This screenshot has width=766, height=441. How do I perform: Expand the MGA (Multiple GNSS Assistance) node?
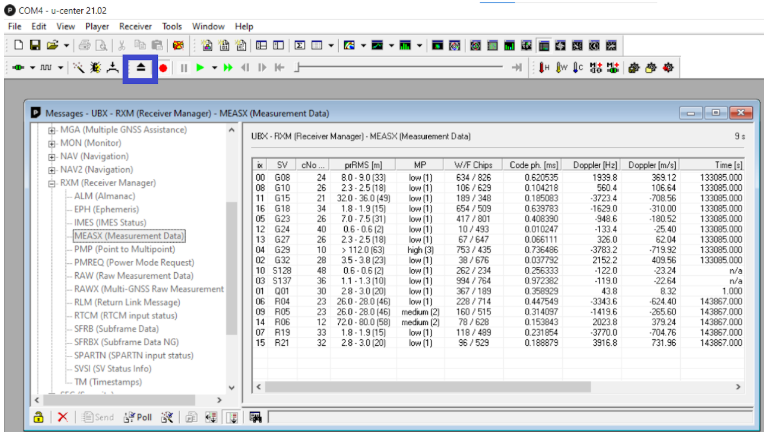[51, 130]
